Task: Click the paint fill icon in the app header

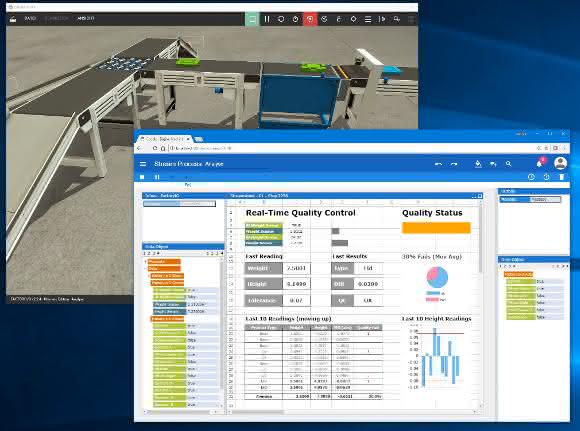Action: point(478,164)
